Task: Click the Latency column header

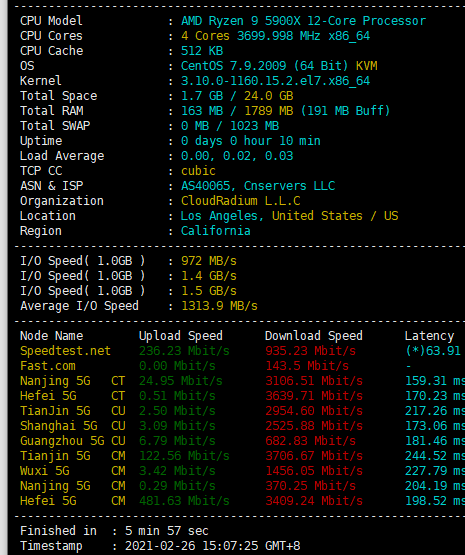Action: click(x=429, y=336)
